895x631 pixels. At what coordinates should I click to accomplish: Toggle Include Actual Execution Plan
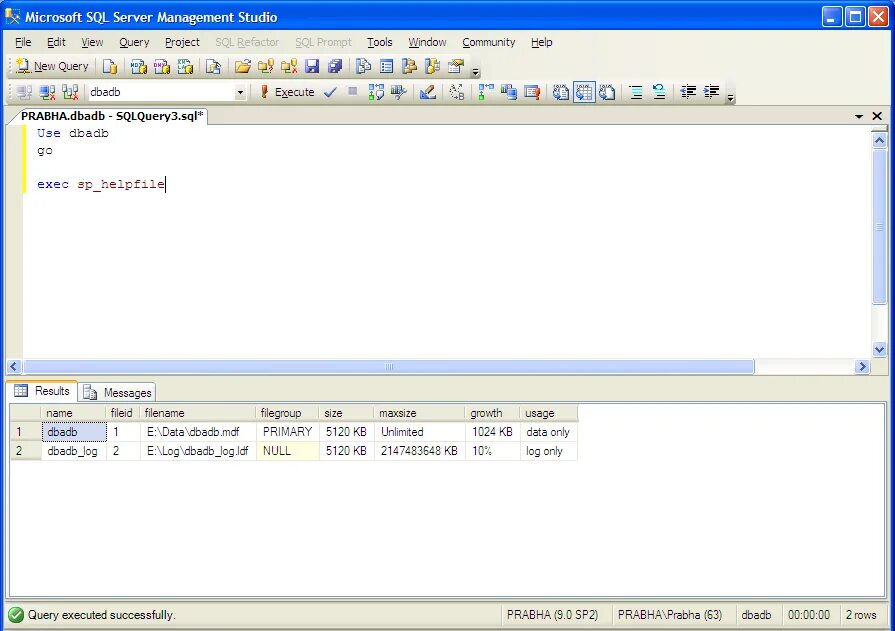click(485, 92)
